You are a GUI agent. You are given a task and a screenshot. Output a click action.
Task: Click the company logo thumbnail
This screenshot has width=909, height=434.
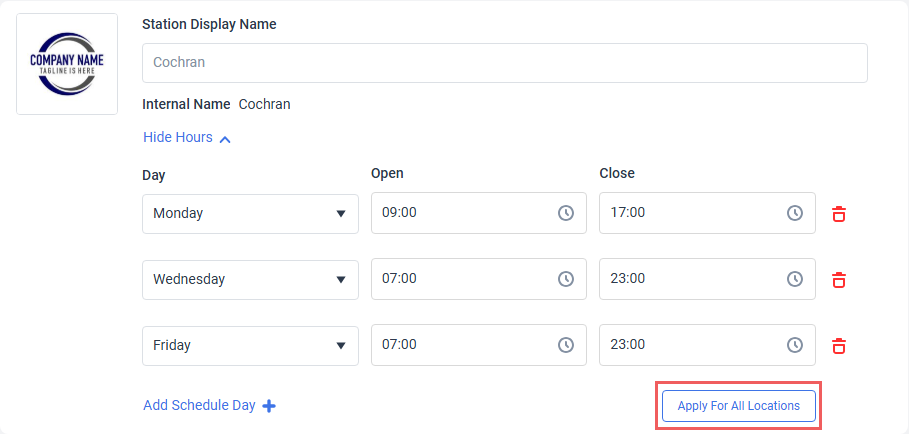pos(67,64)
